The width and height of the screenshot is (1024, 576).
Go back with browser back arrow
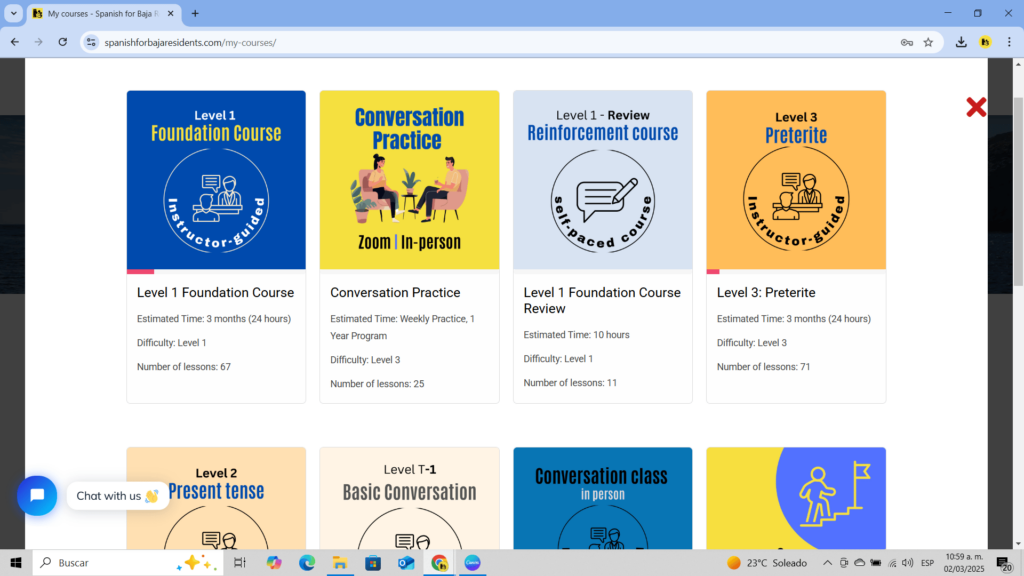click(14, 42)
